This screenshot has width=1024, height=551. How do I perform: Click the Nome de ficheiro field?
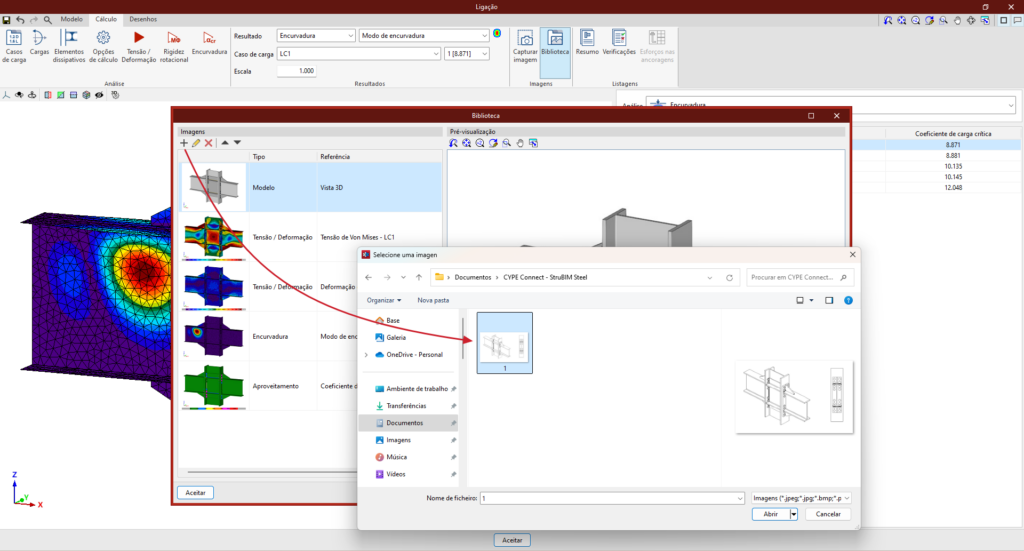click(612, 498)
